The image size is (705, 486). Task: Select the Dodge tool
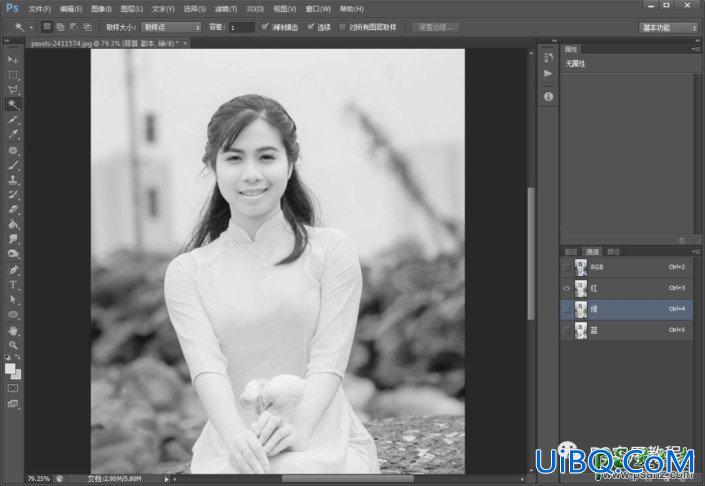(13, 254)
